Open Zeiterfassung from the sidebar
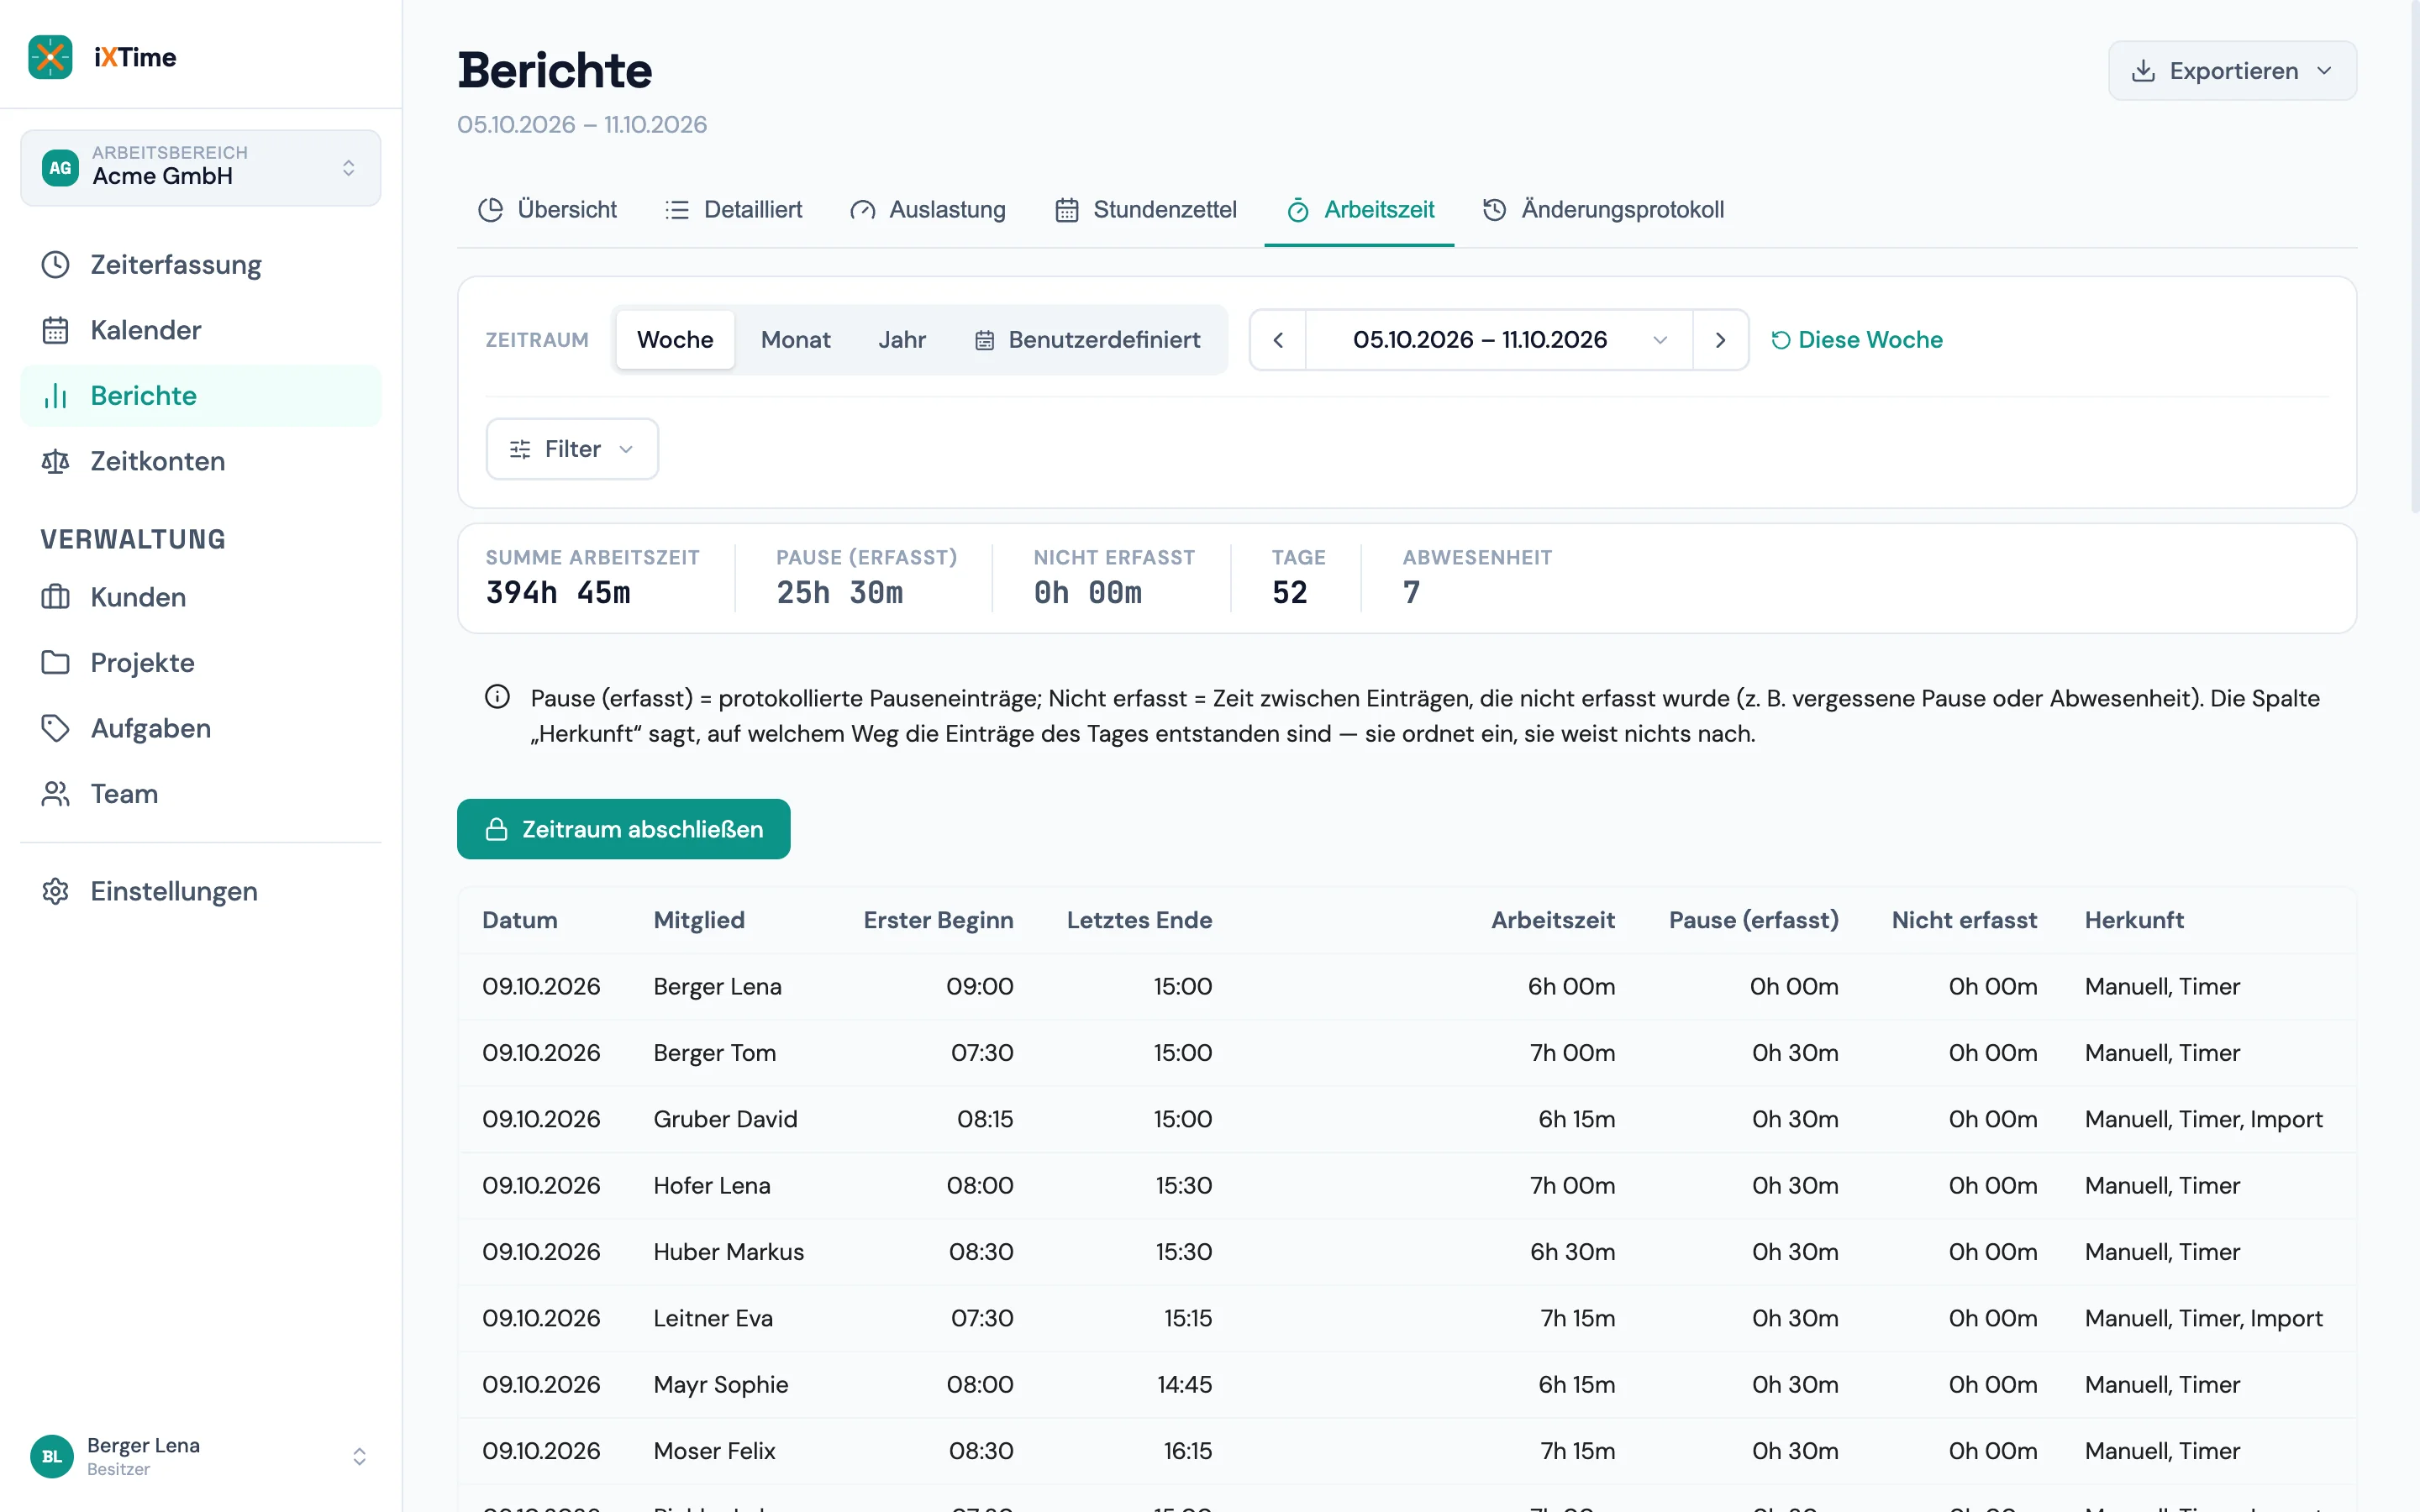The width and height of the screenshot is (2420, 1512). (200, 265)
